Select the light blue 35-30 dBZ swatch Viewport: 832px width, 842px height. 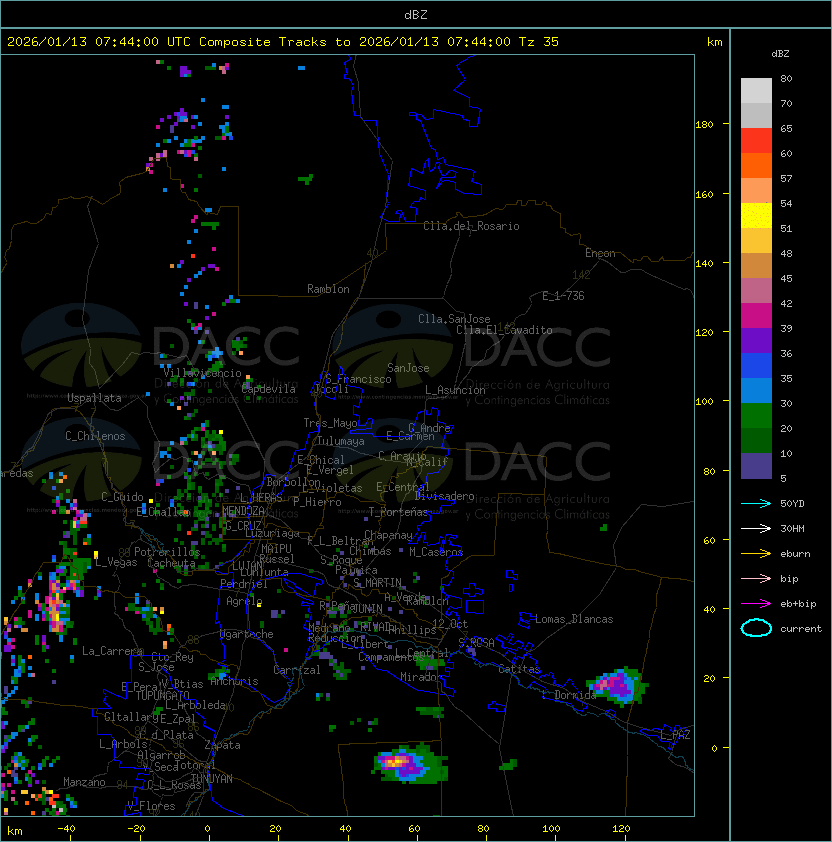pos(756,390)
